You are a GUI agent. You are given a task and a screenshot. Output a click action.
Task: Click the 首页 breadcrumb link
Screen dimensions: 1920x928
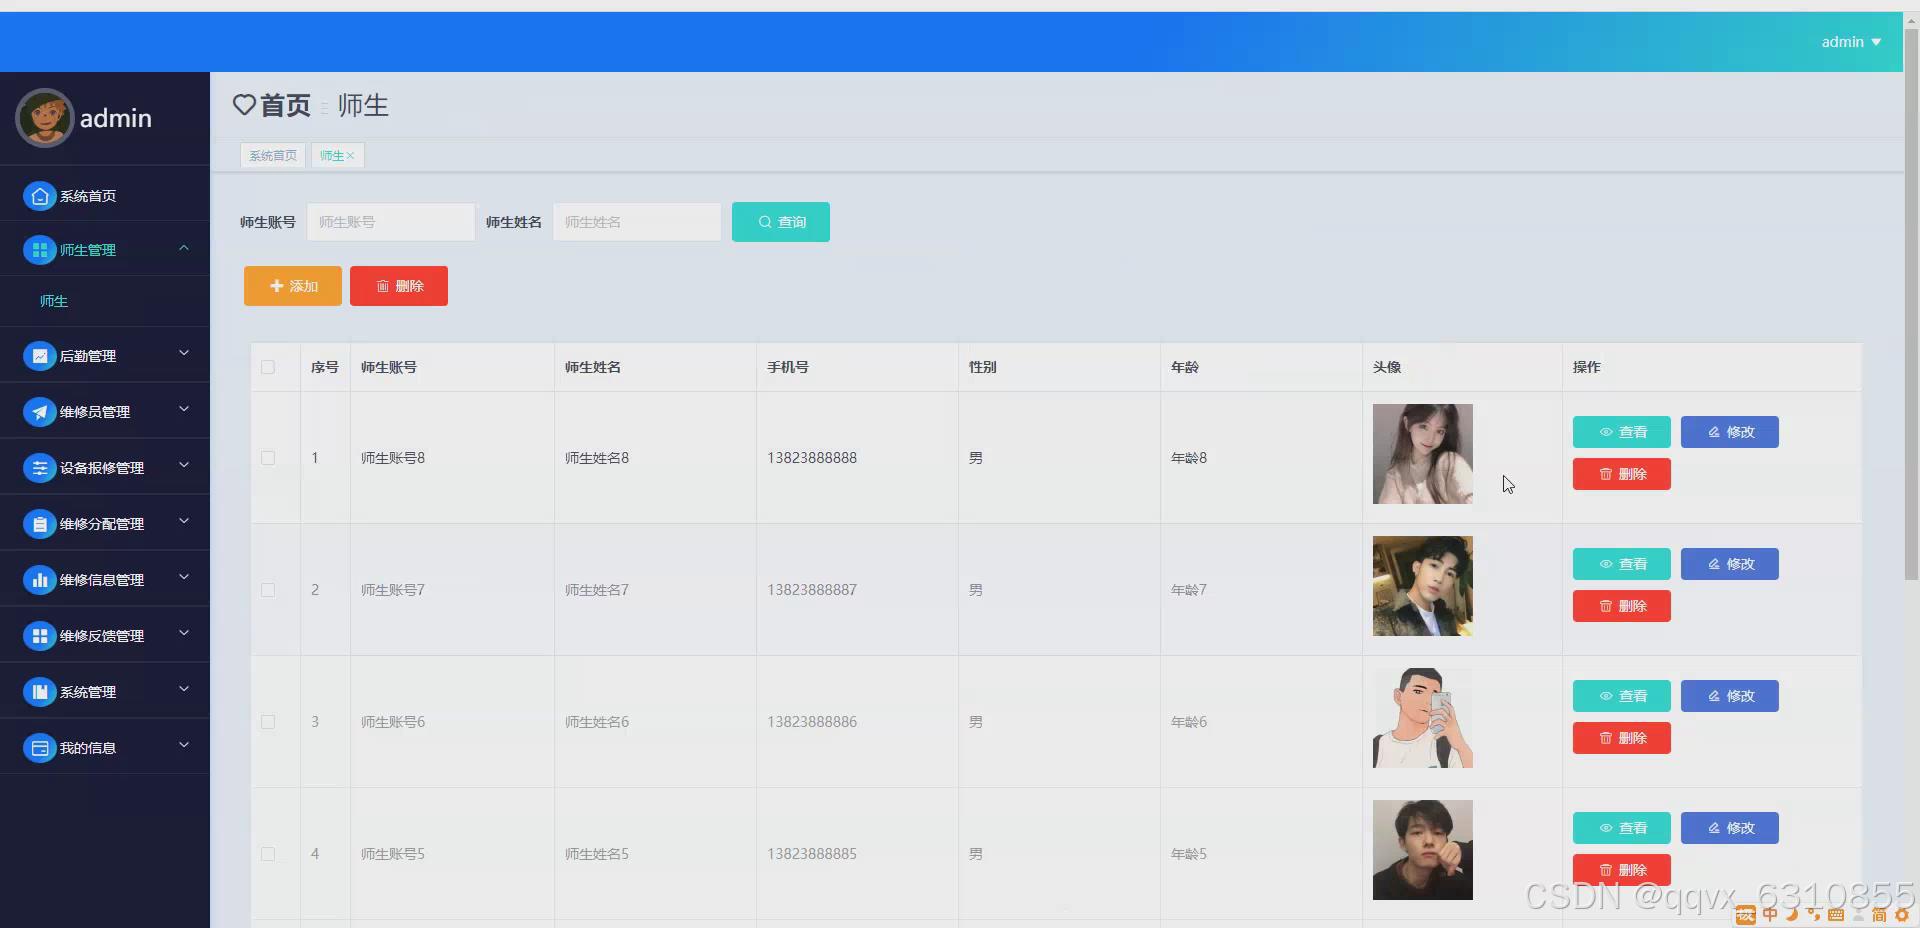coord(285,105)
